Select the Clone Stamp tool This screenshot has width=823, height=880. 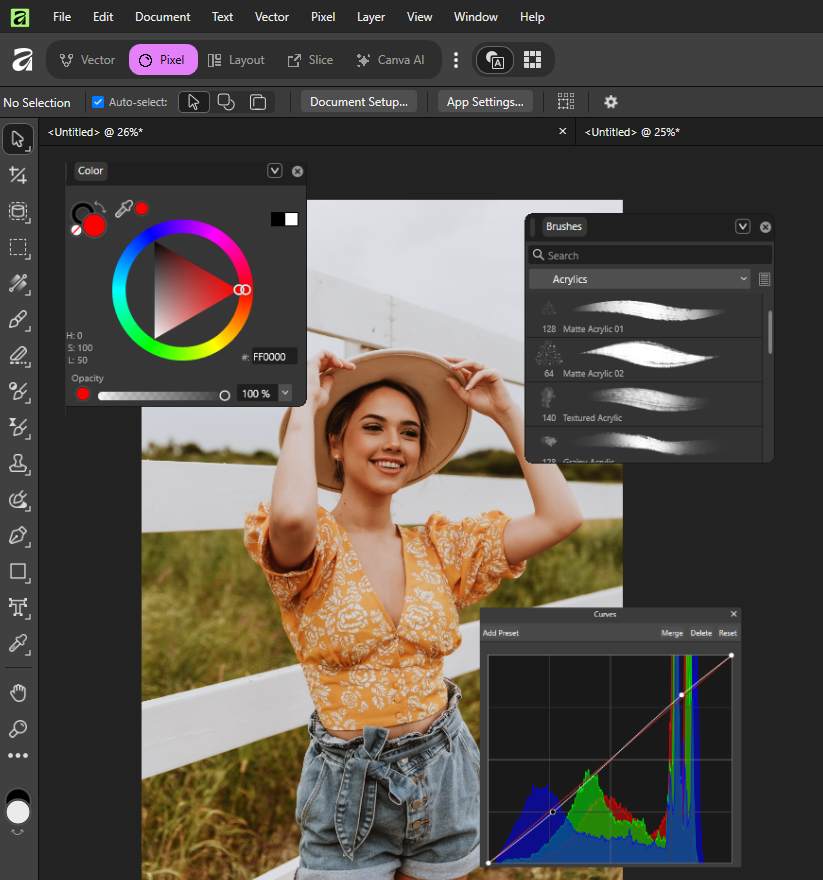[x=18, y=464]
